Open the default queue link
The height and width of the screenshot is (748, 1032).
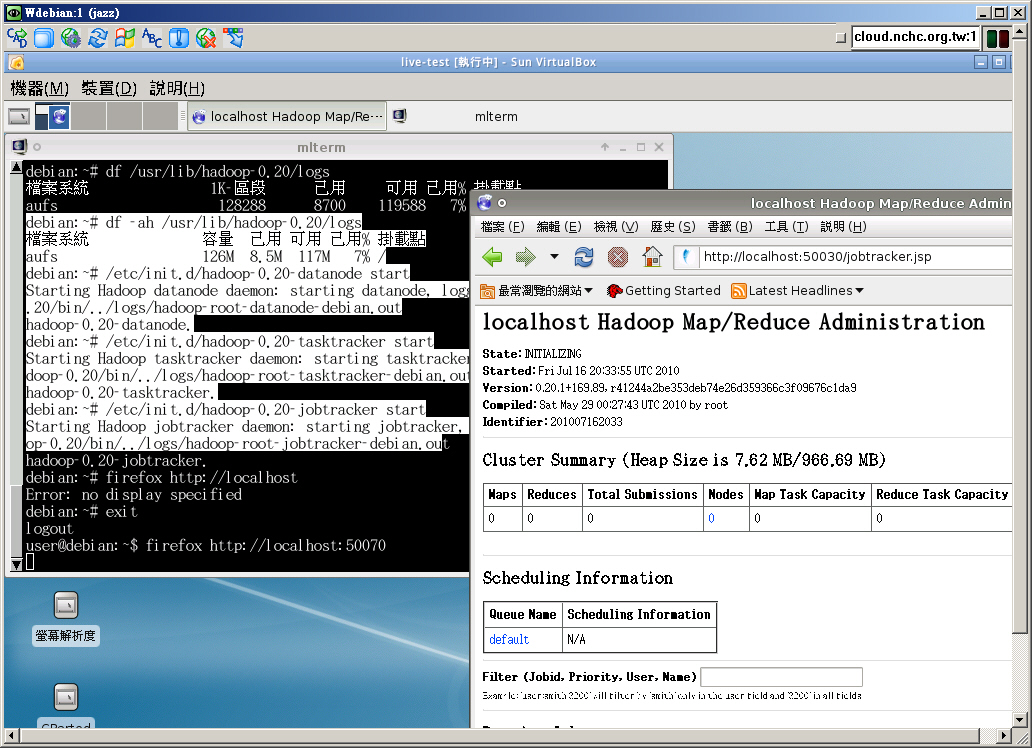(509, 639)
